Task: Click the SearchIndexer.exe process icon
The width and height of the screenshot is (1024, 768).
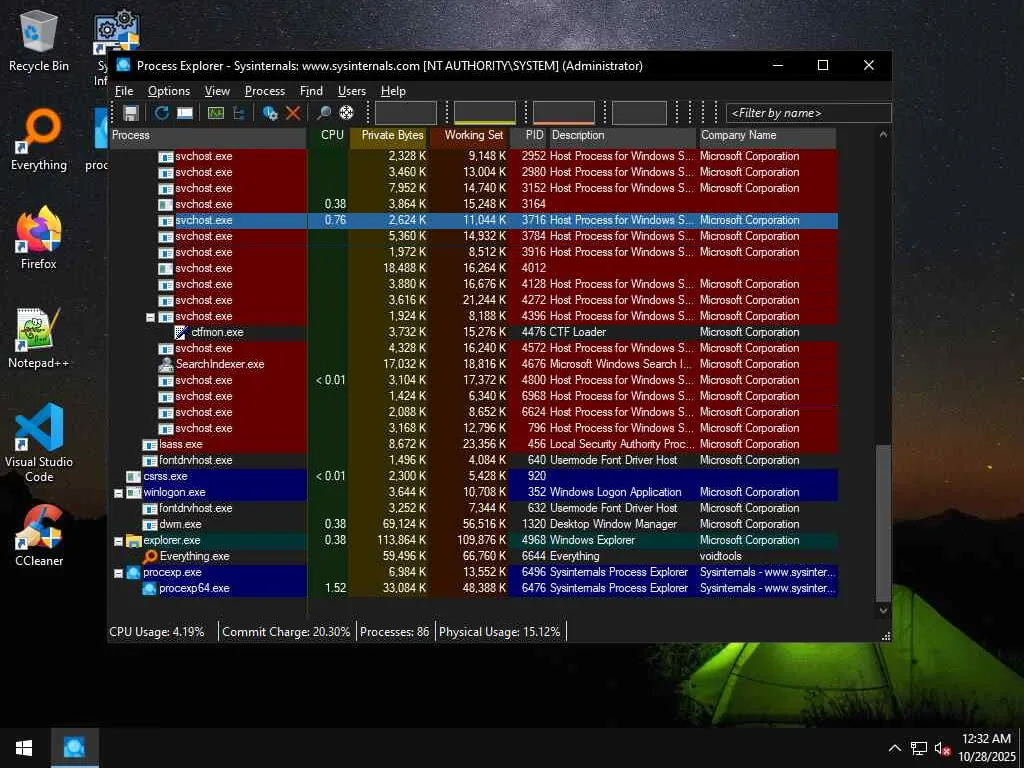Action: pos(166,364)
